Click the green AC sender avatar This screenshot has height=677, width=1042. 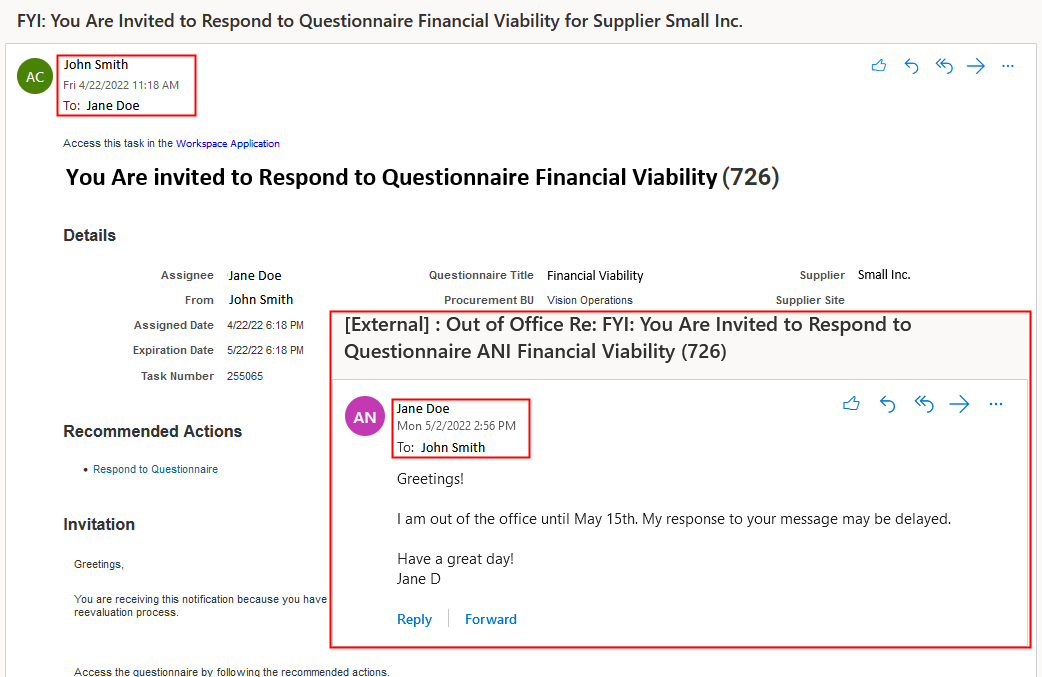(x=35, y=77)
